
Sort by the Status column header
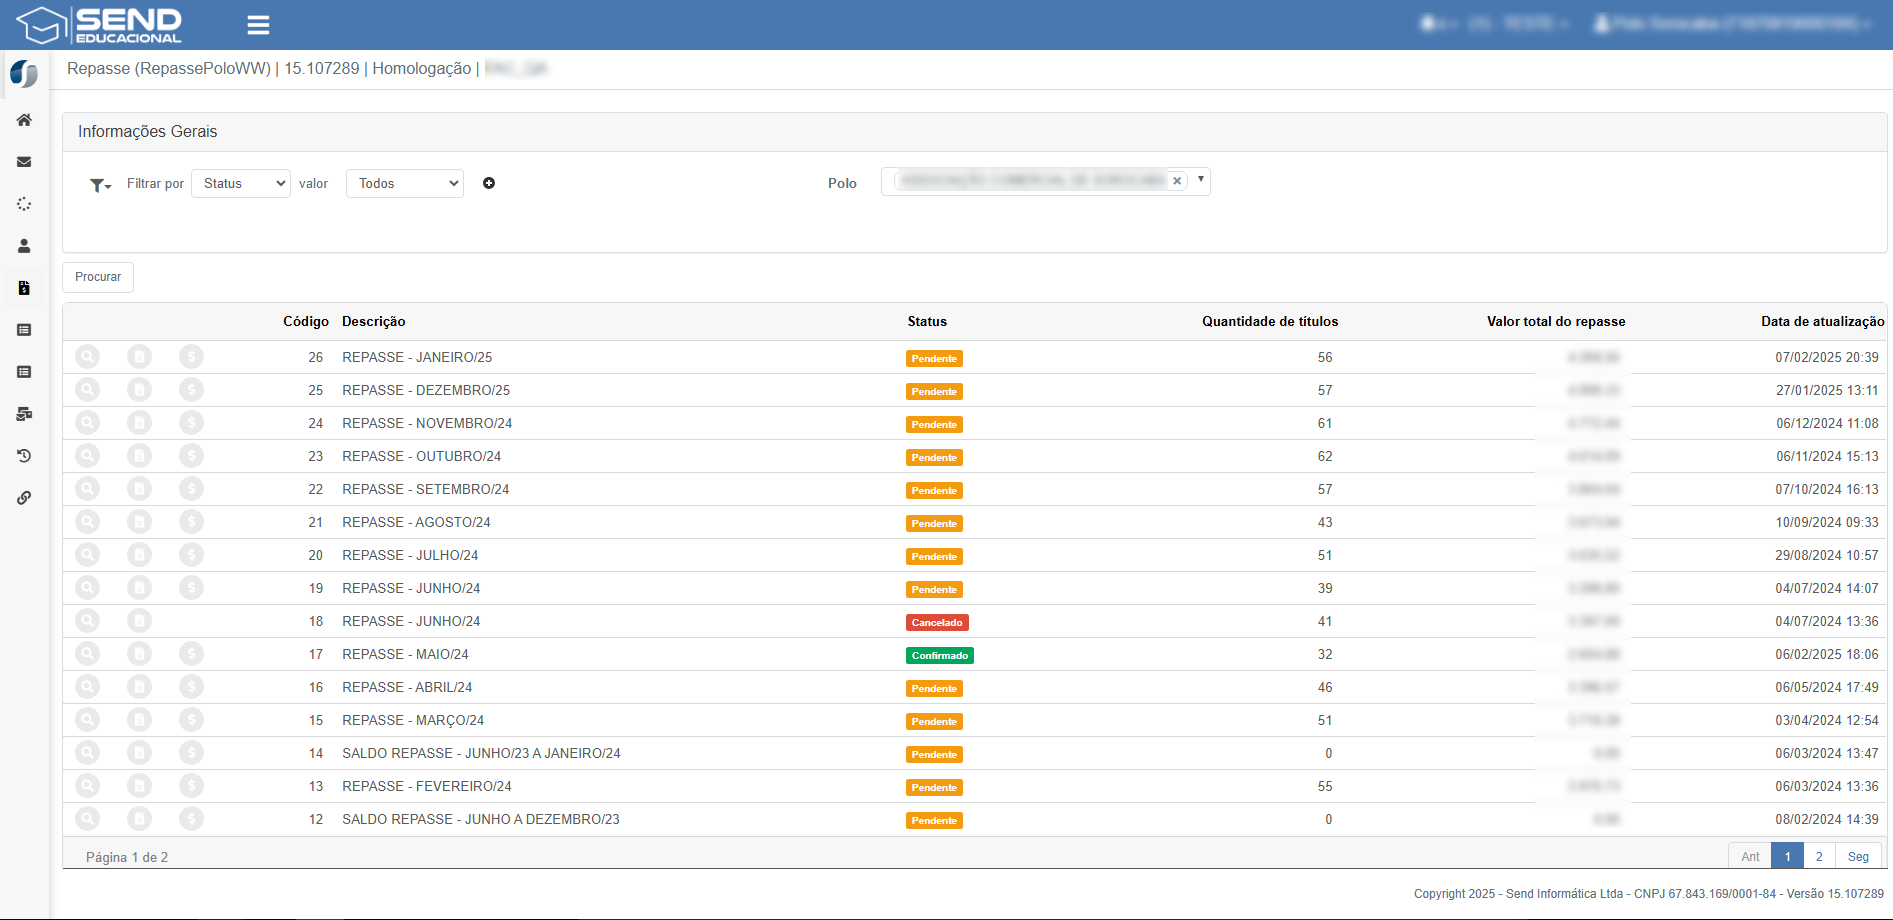click(927, 321)
